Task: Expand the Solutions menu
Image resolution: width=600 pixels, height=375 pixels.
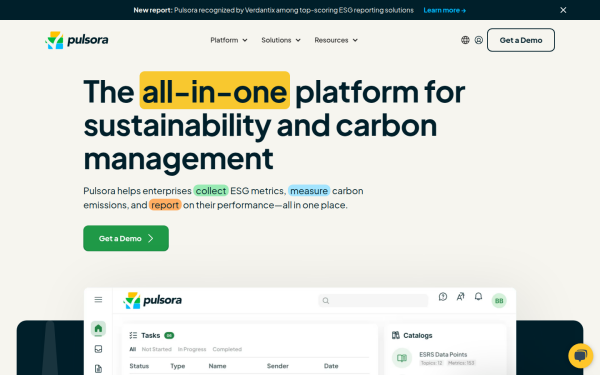Action: click(281, 40)
